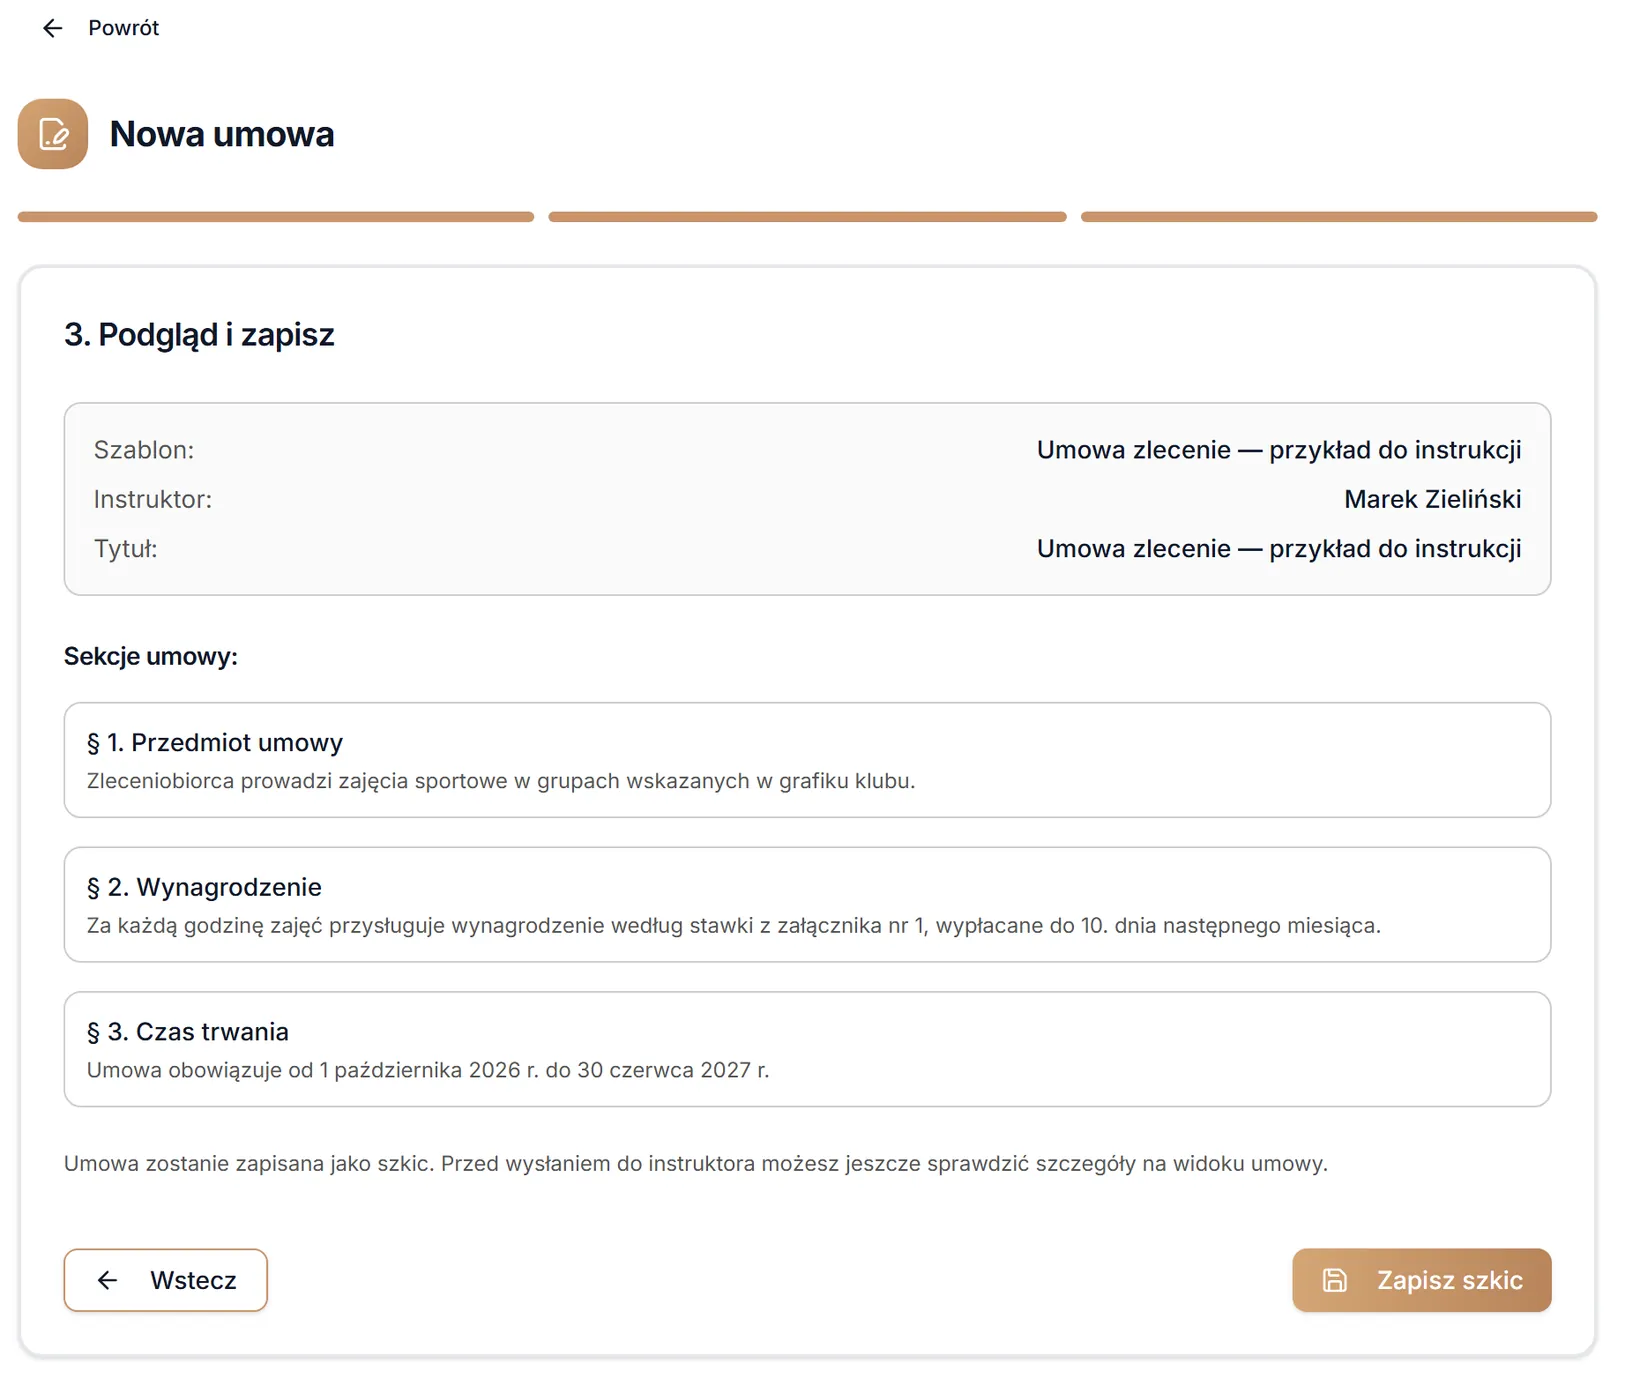Click the Nowa umowa document-edit icon
The image size is (1640, 1393).
click(x=53, y=134)
